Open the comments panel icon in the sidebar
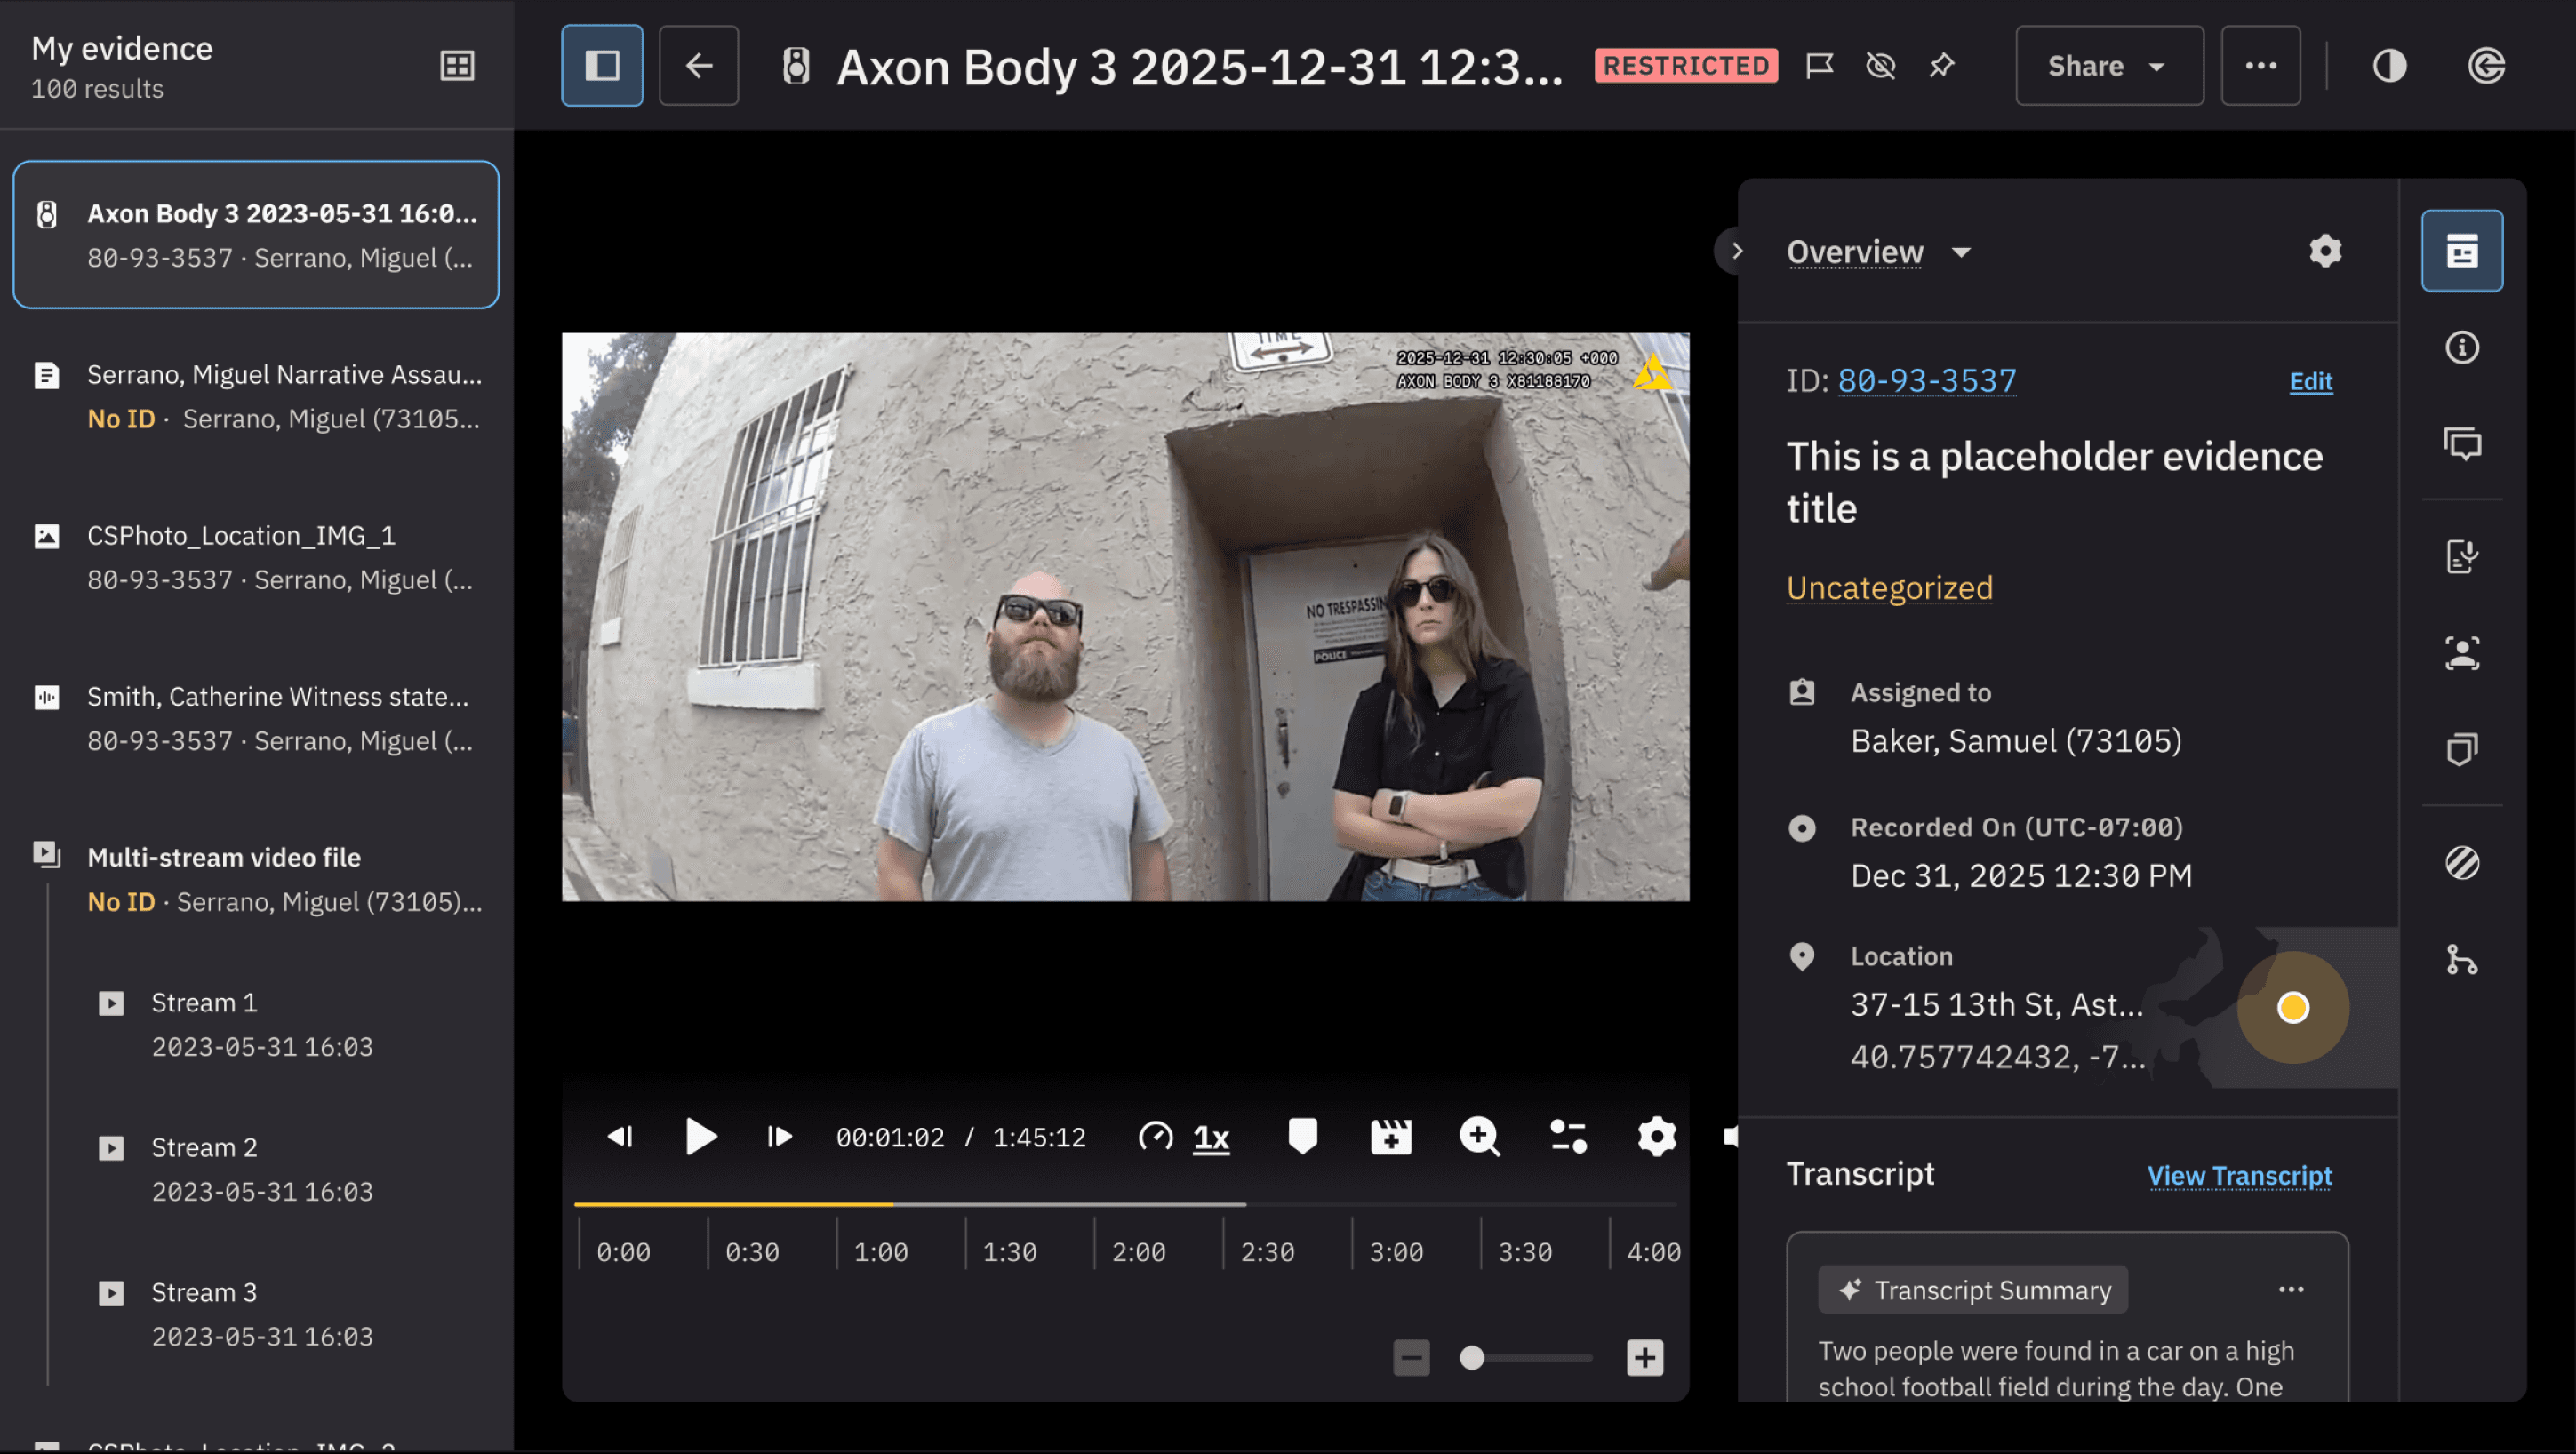The width and height of the screenshot is (2576, 1454). 2461,444
